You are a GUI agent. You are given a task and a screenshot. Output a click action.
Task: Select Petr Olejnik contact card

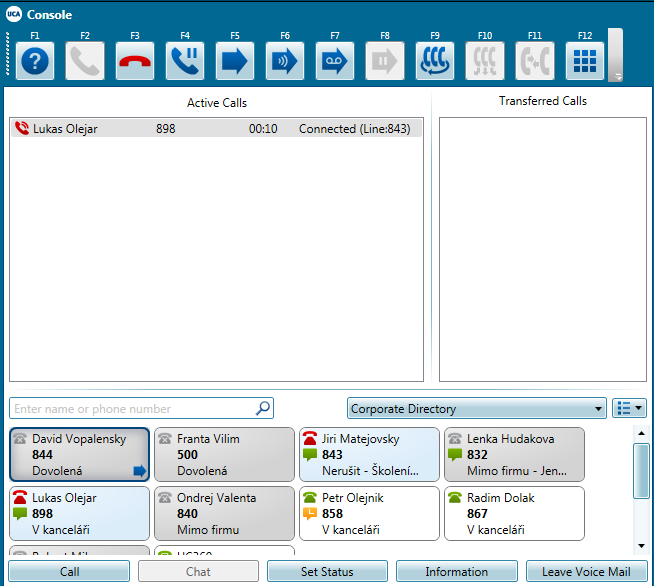pyautogui.click(x=370, y=513)
